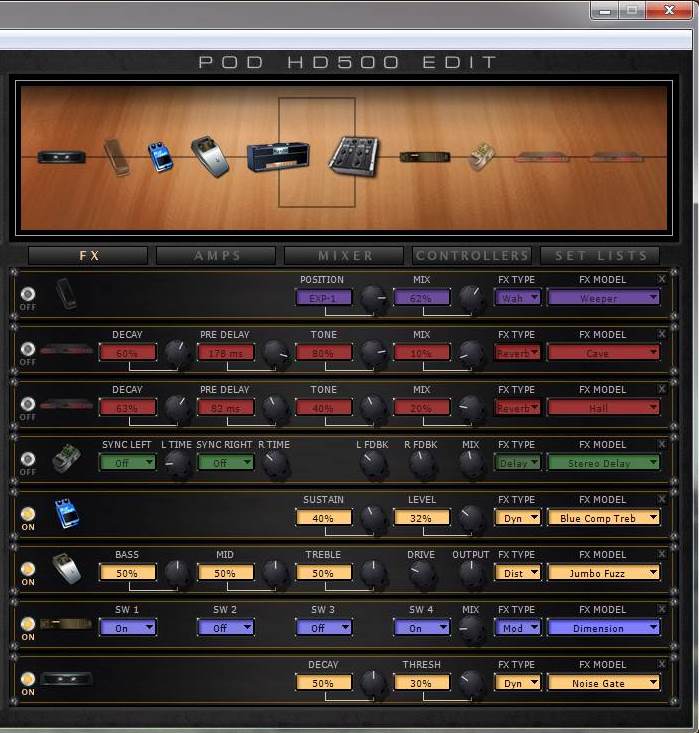Select the stereo delay pedal in signal chain
The width and height of the screenshot is (699, 733).
tap(482, 157)
